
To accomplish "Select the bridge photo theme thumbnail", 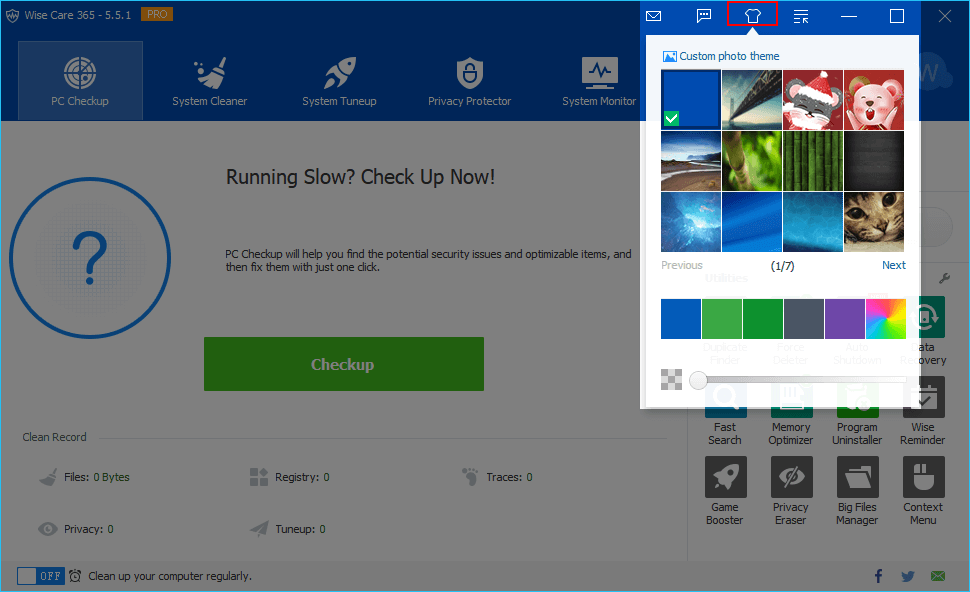I will pos(752,99).
